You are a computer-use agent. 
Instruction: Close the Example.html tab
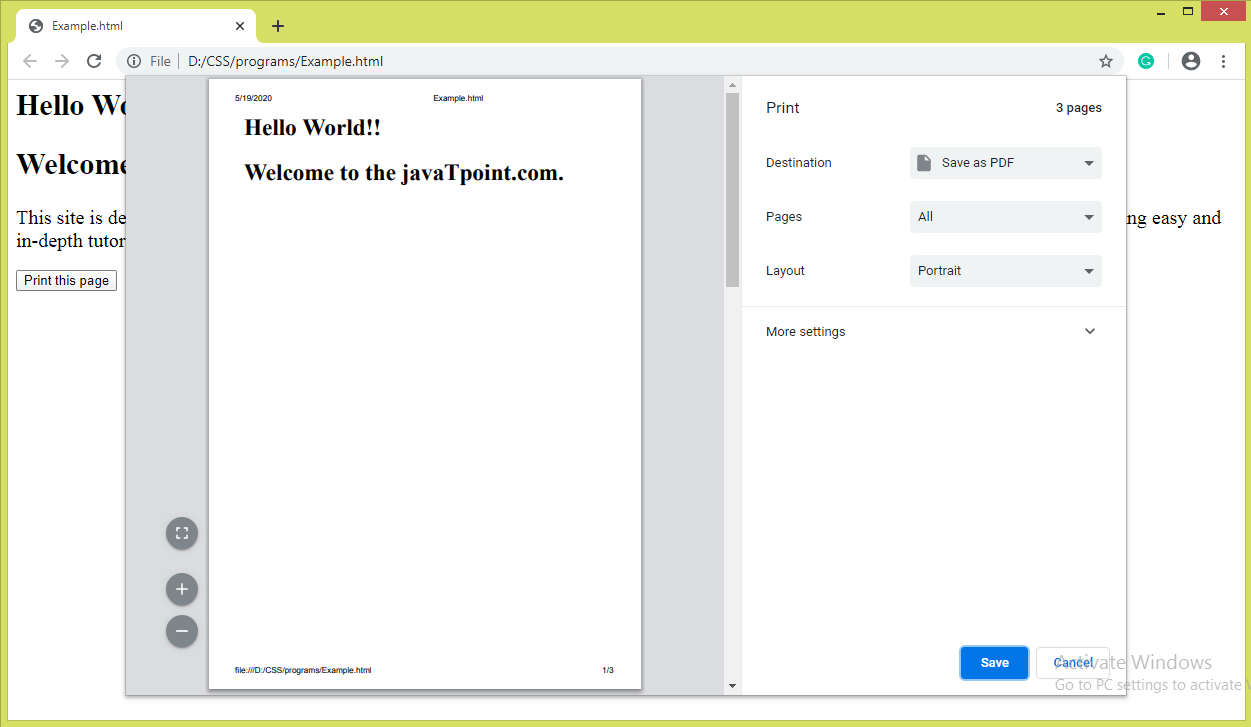click(240, 26)
